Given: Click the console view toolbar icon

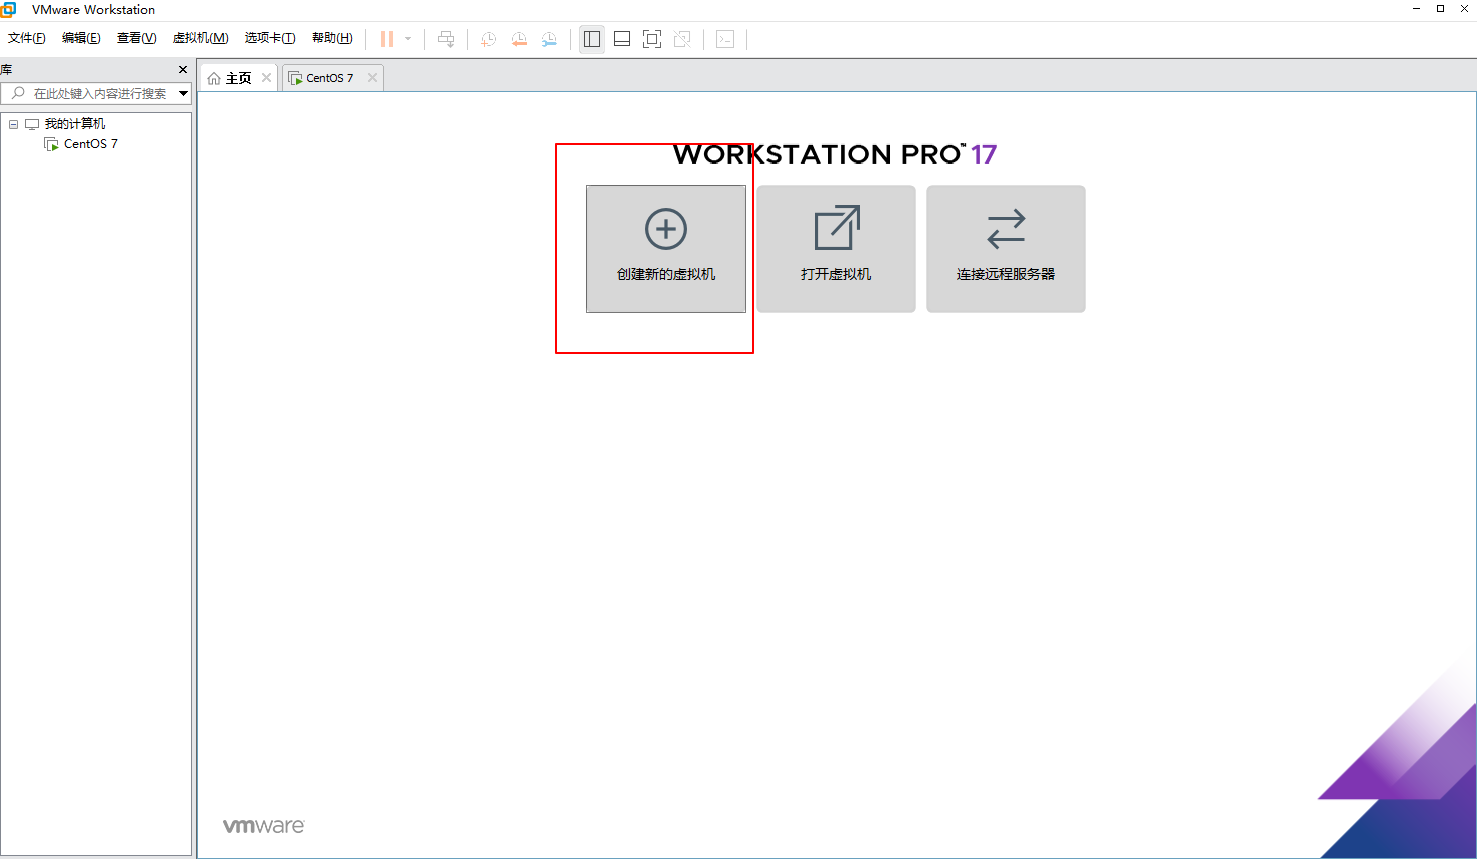Looking at the screenshot, I should (725, 39).
